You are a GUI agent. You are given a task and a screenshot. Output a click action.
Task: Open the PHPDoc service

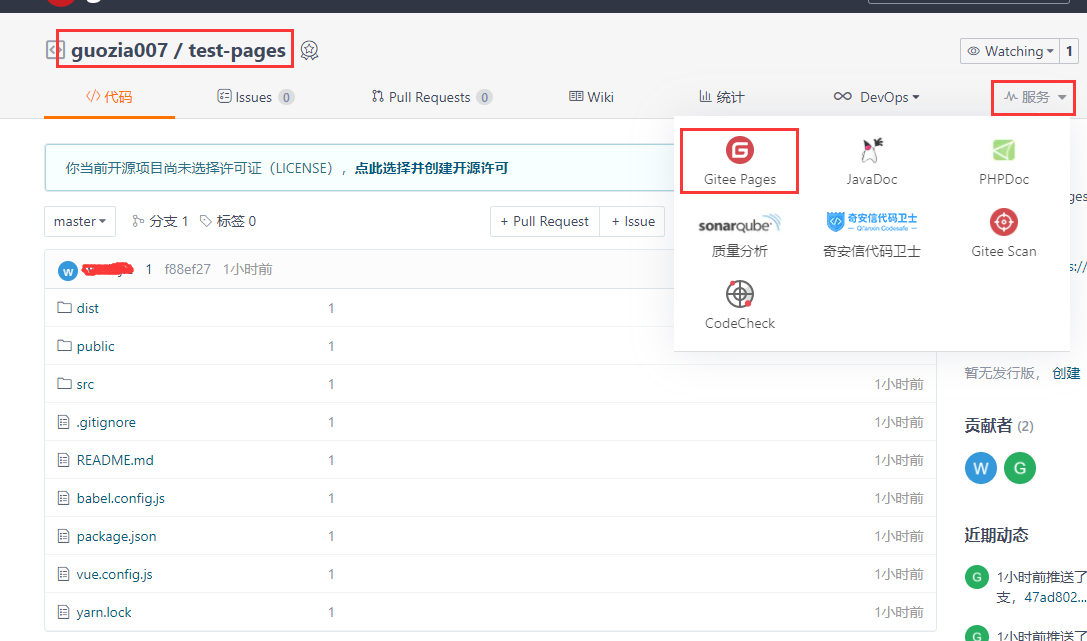(x=1003, y=161)
